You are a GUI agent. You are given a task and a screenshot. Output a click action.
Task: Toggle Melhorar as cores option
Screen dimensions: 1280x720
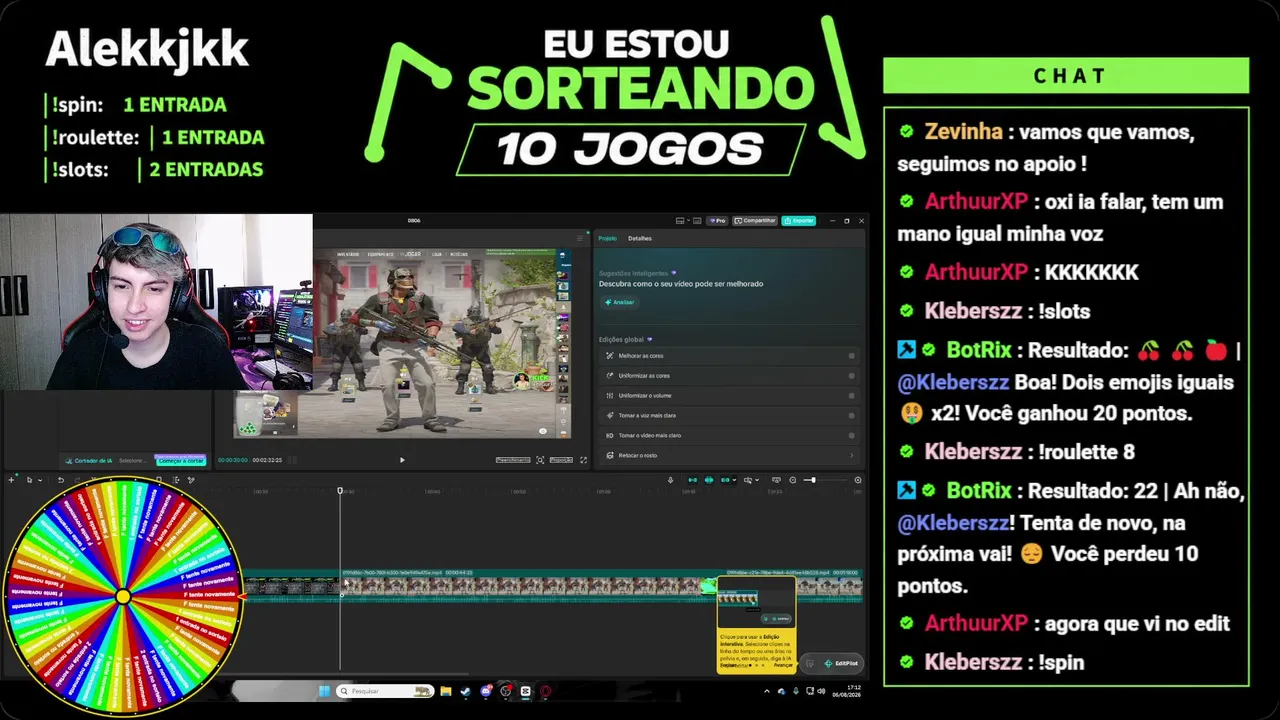[852, 355]
